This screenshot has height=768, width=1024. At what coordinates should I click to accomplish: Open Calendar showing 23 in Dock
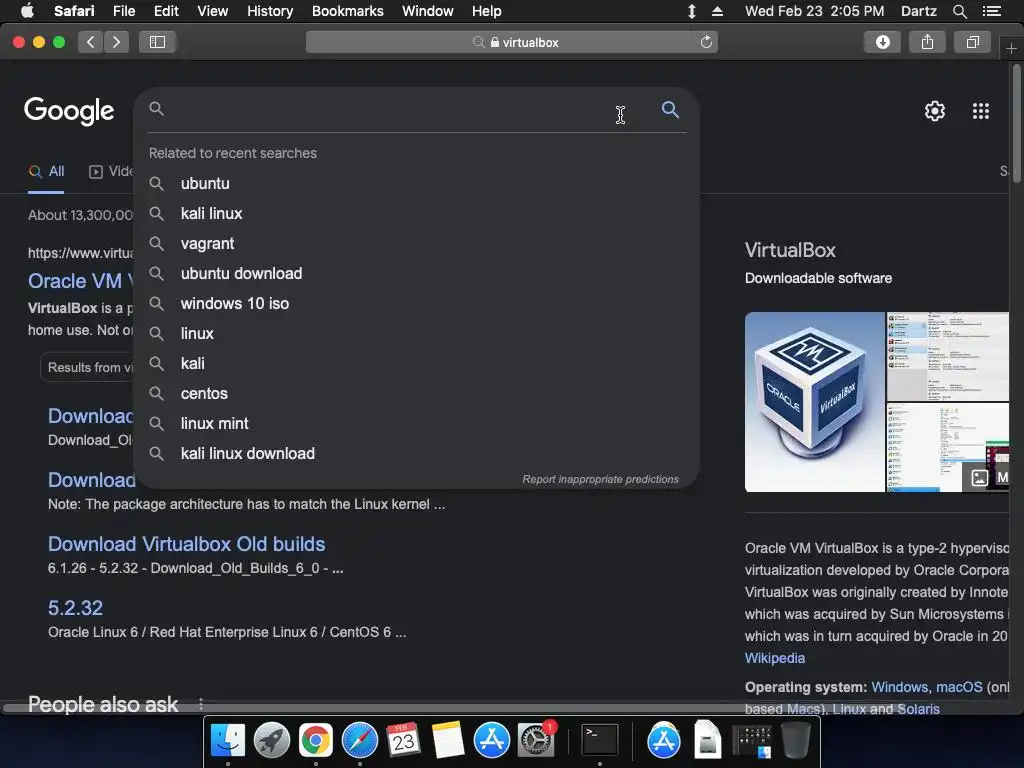point(403,741)
